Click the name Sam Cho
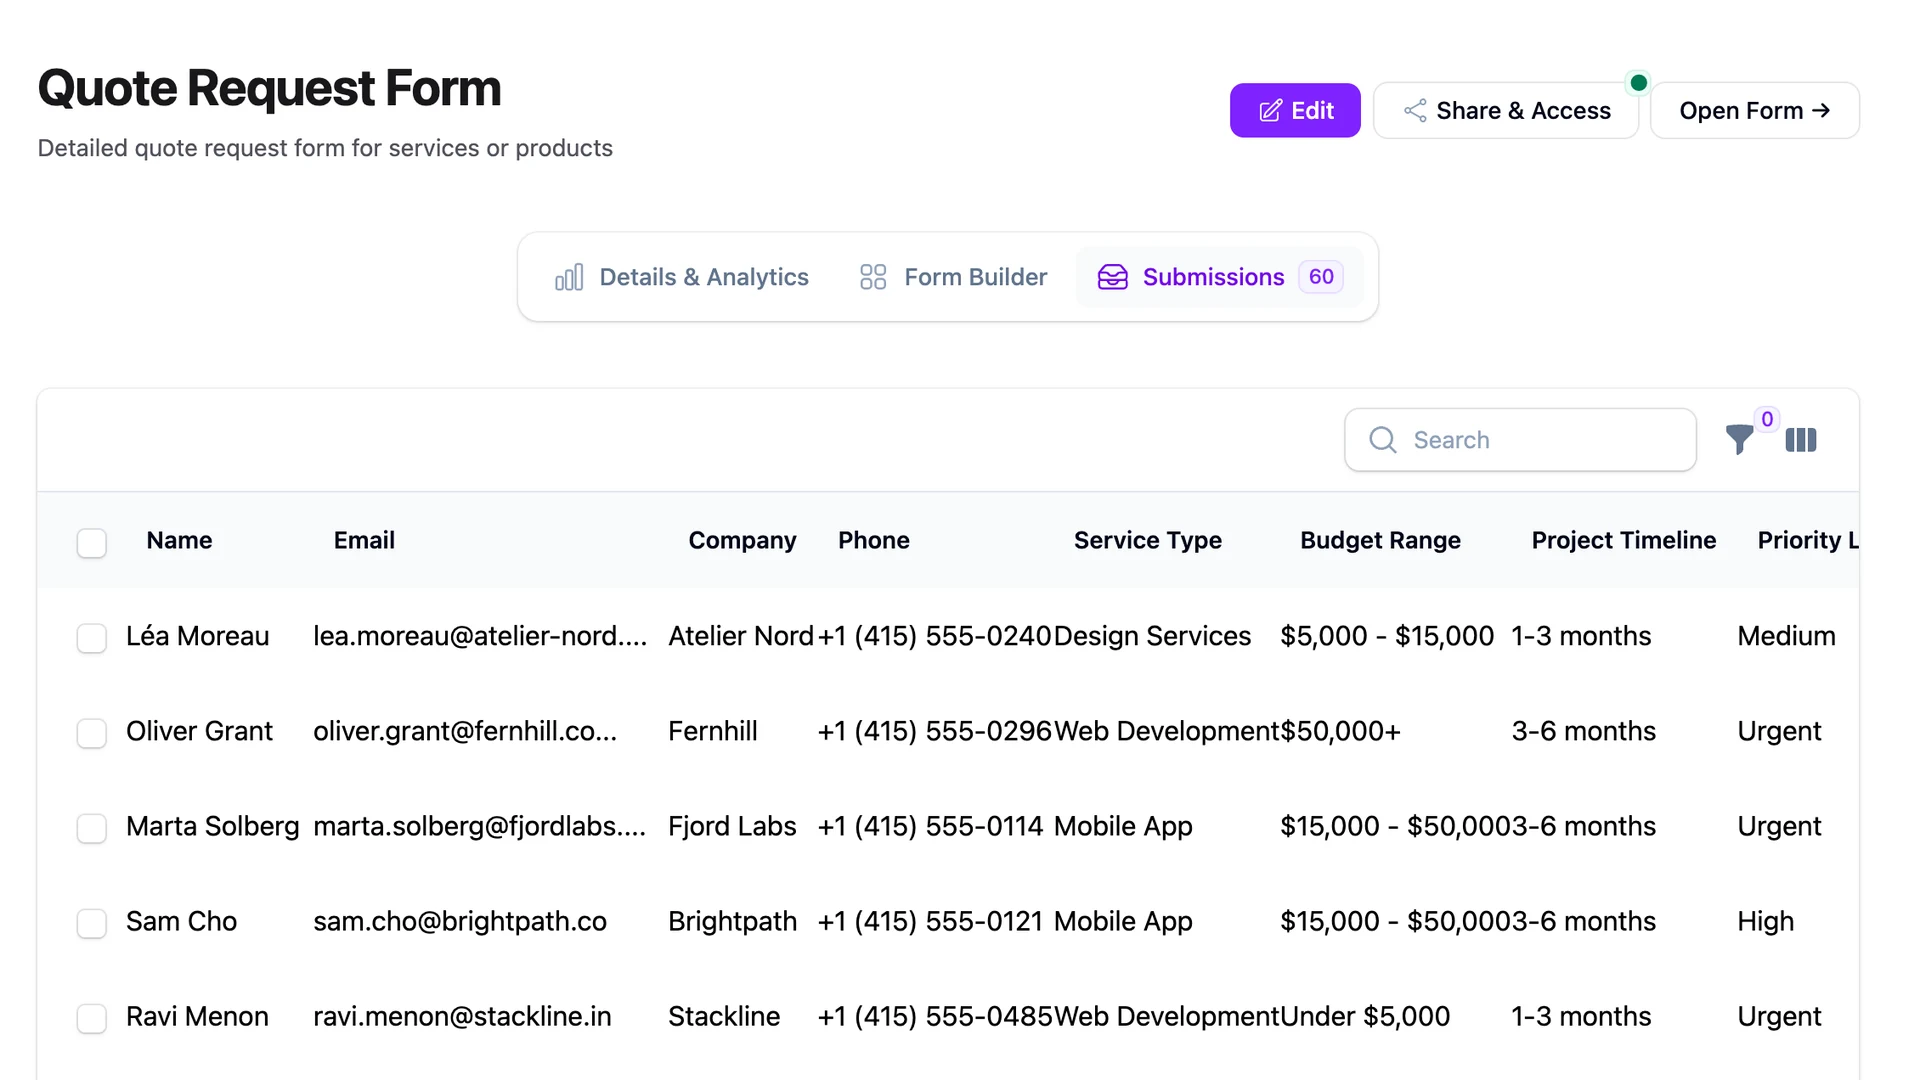Image resolution: width=1920 pixels, height=1080 pixels. tap(181, 921)
